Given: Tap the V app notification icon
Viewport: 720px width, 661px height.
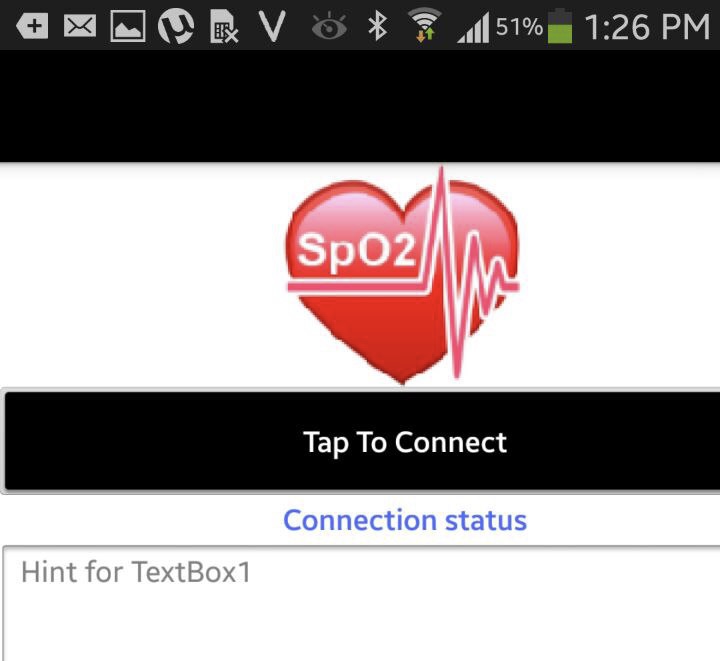Looking at the screenshot, I should pos(272,26).
